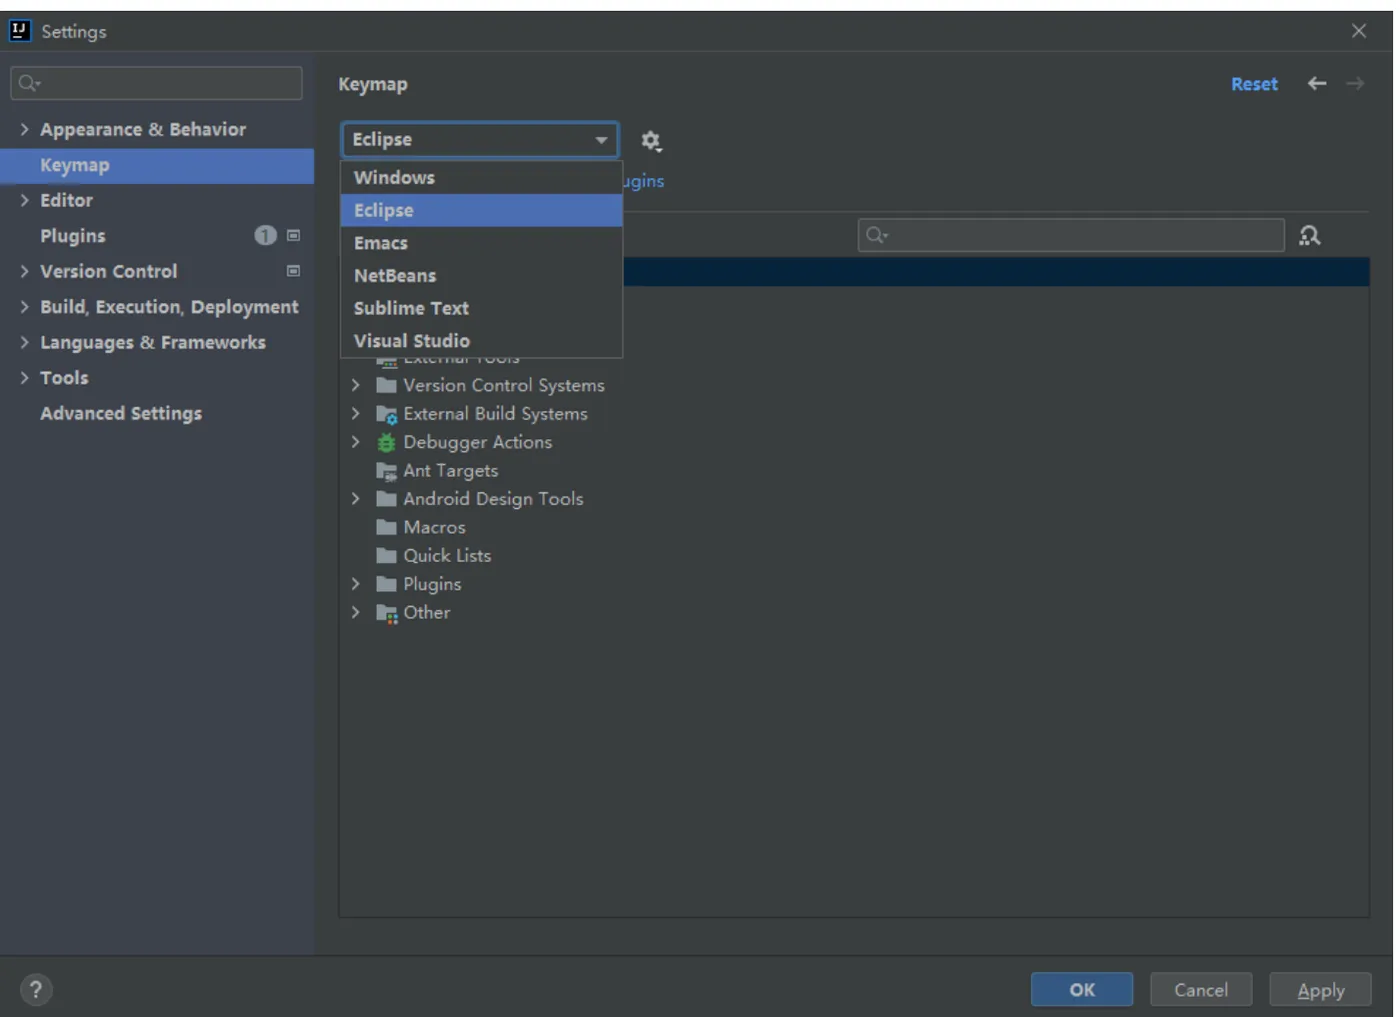Expand the Android Design Tools node
Screen dimensions: 1400x1017
coord(355,499)
